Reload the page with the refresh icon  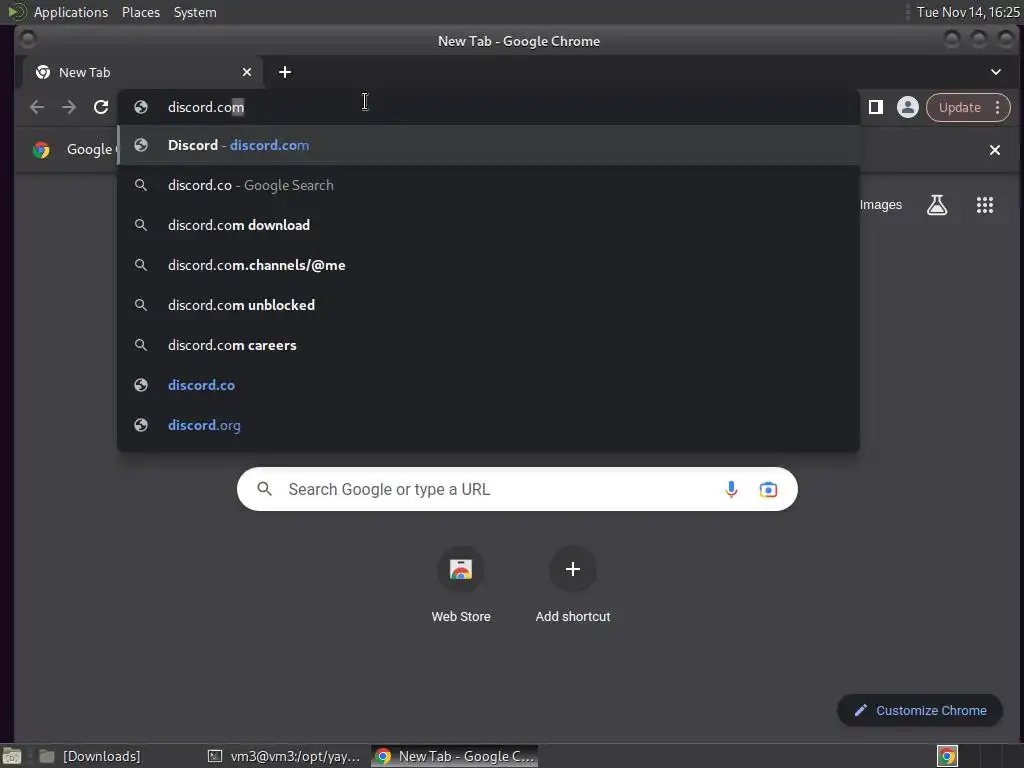(x=101, y=107)
